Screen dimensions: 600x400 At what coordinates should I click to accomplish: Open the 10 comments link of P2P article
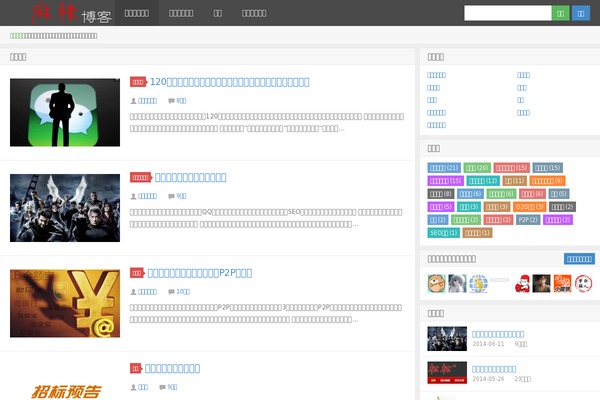pos(183,292)
